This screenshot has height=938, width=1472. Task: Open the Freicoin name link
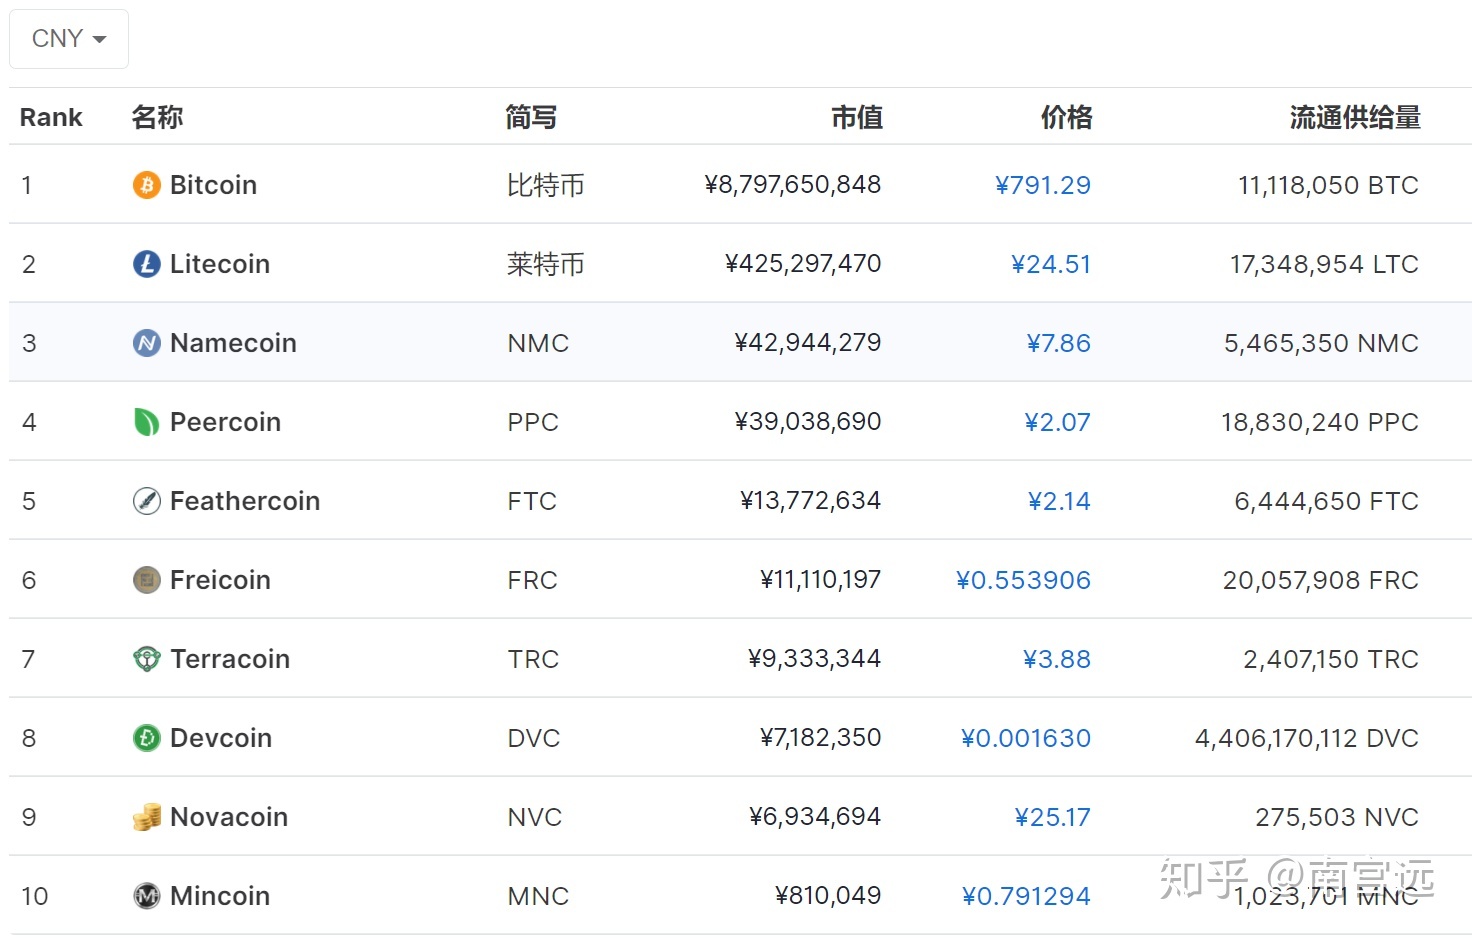[220, 580]
